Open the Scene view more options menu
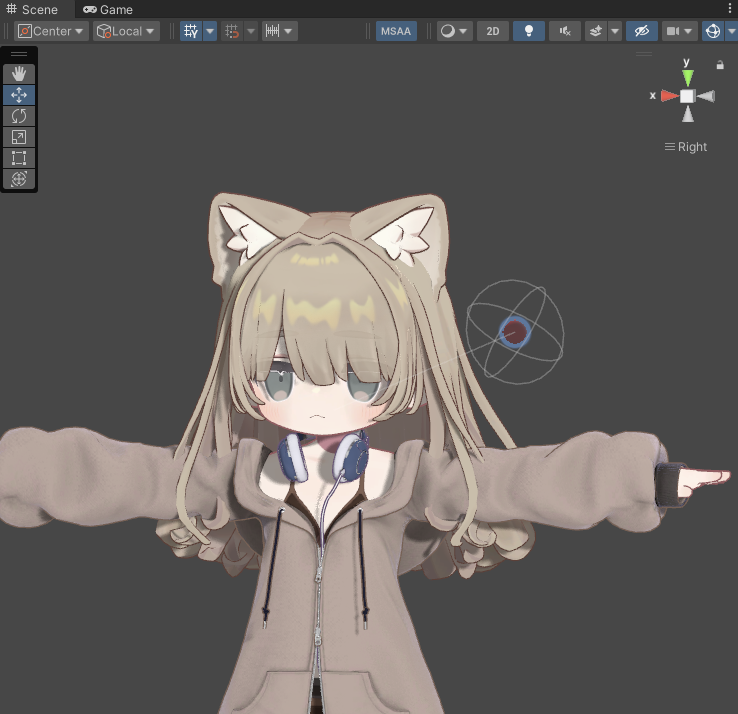738x714 pixels. point(730,8)
